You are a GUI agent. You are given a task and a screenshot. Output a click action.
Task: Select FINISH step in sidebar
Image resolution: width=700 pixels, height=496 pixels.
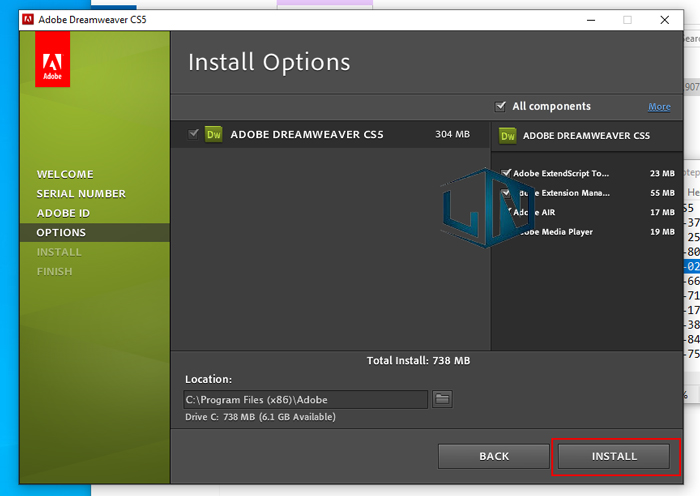coord(54,271)
